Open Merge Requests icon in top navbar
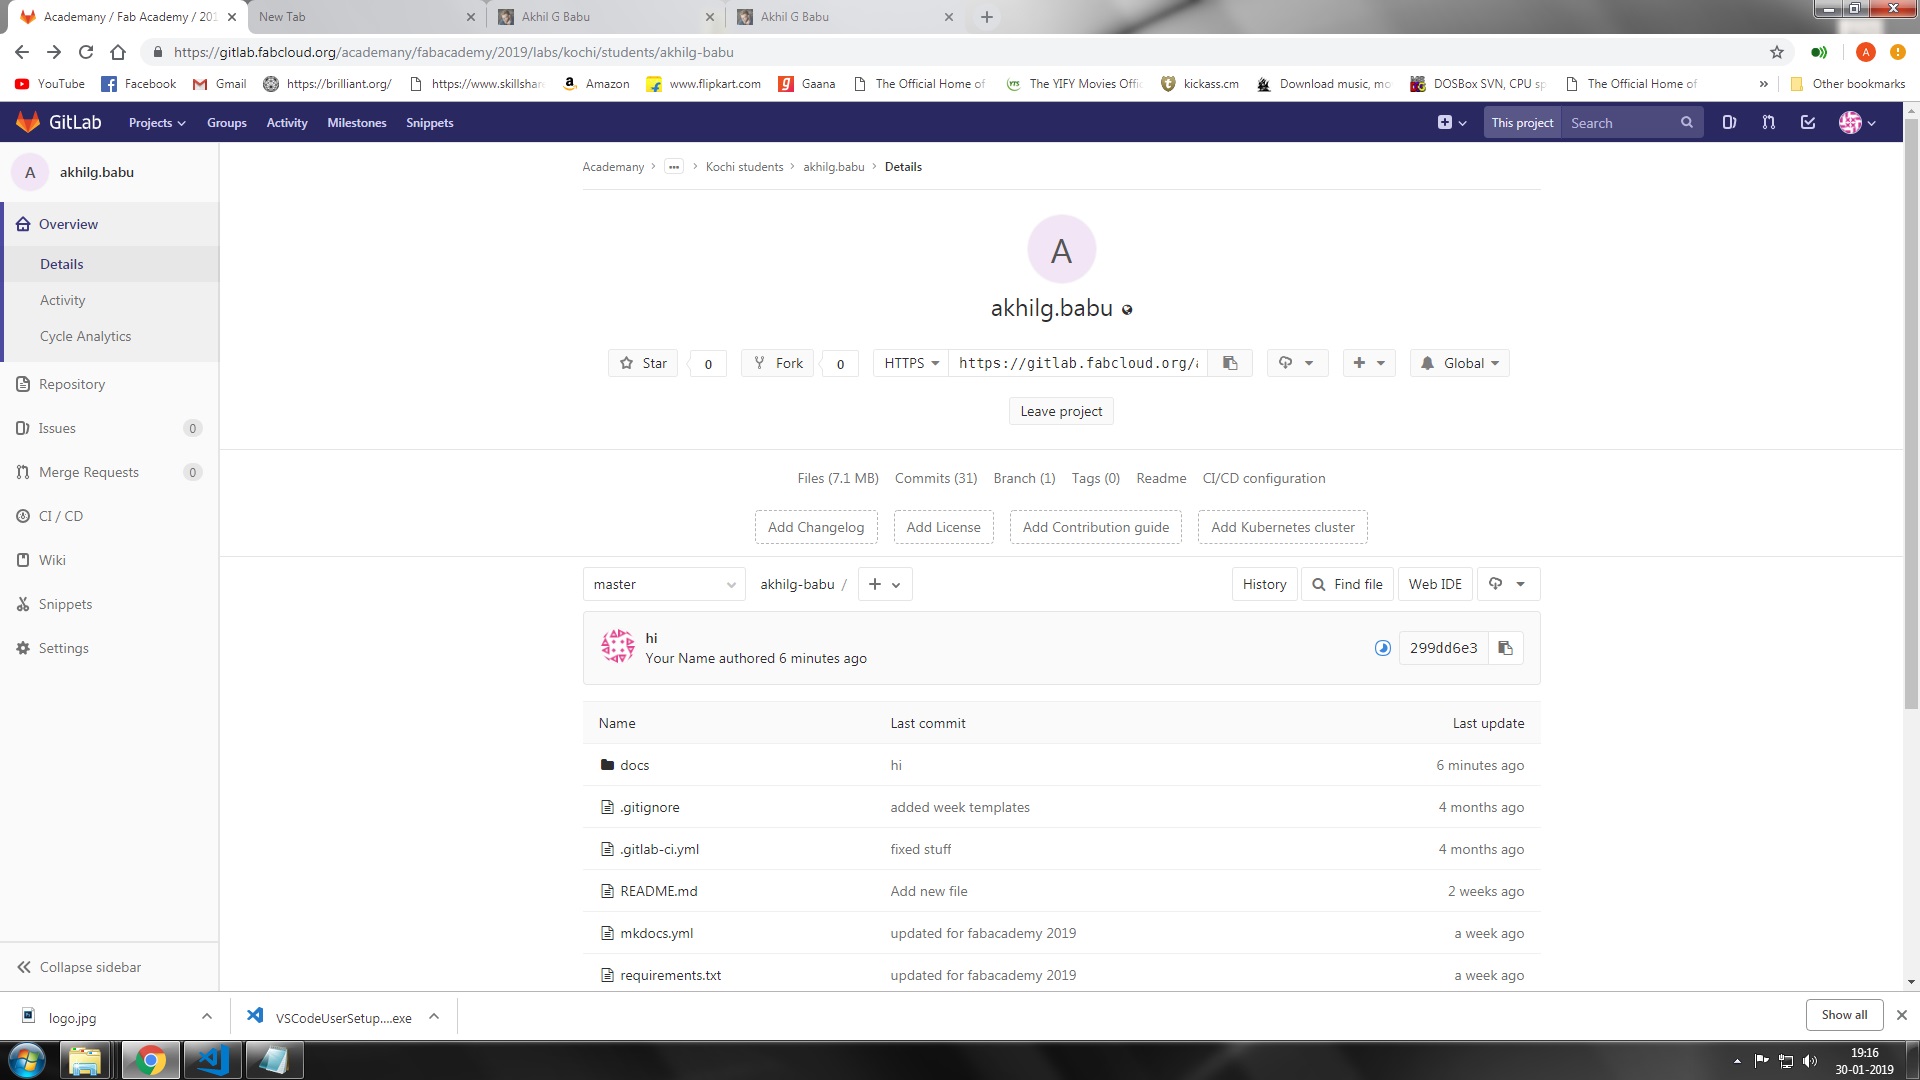This screenshot has height=1080, width=1920. point(1768,122)
